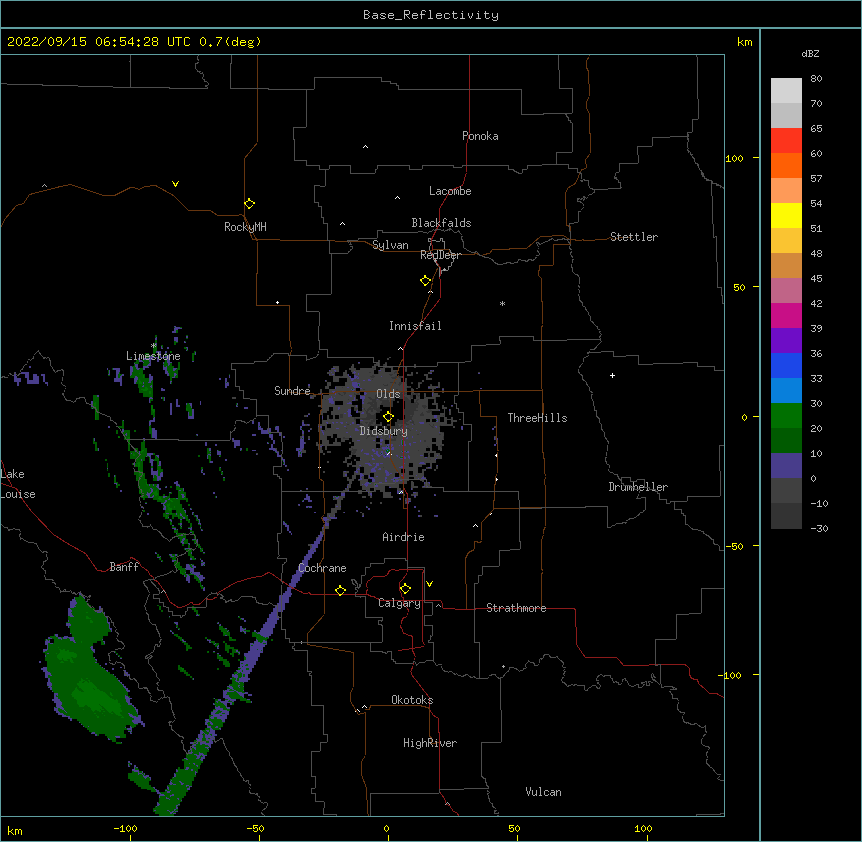Click the yellow V marker northwest of RockyMH
This screenshot has height=842, width=862.
coord(175,184)
